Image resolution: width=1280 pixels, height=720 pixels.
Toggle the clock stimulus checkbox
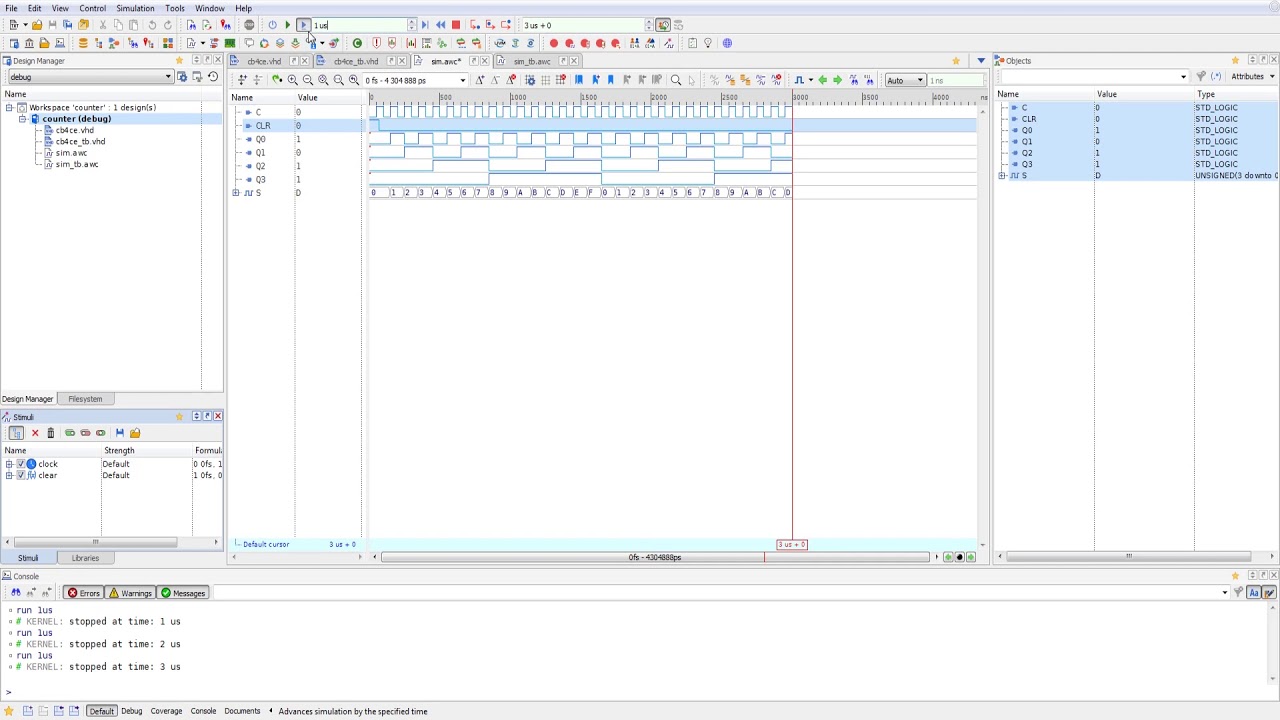pyautogui.click(x=20, y=464)
